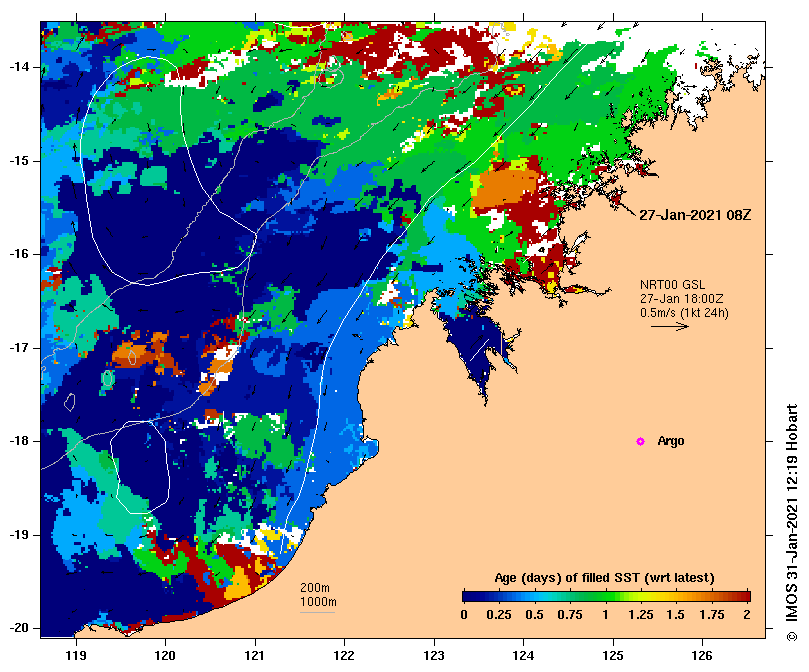
Task: Click the longitude label 121
Action: click(x=255, y=656)
